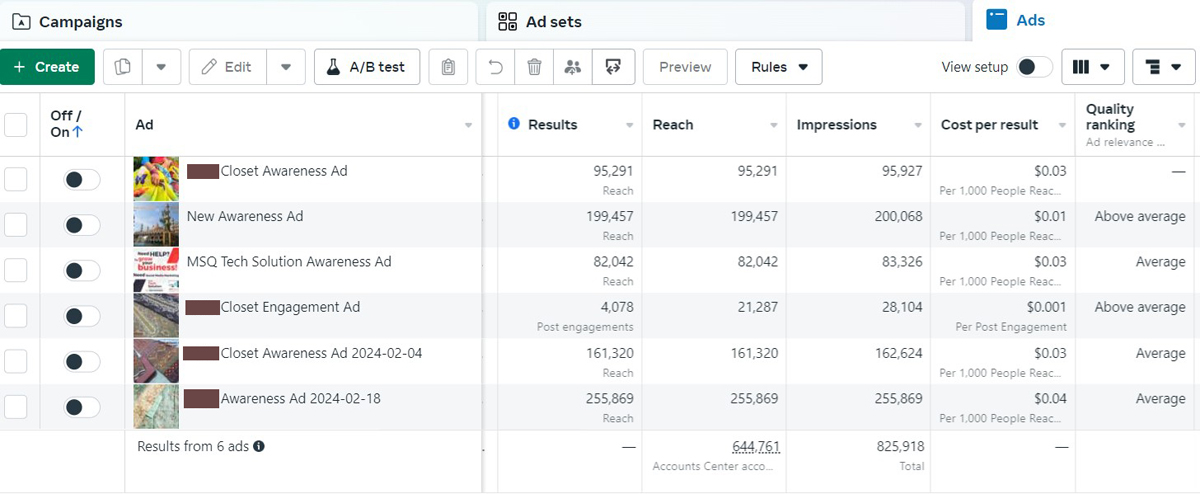Click the trash delete icon
Image resolution: width=1200 pixels, height=494 pixels.
535,67
